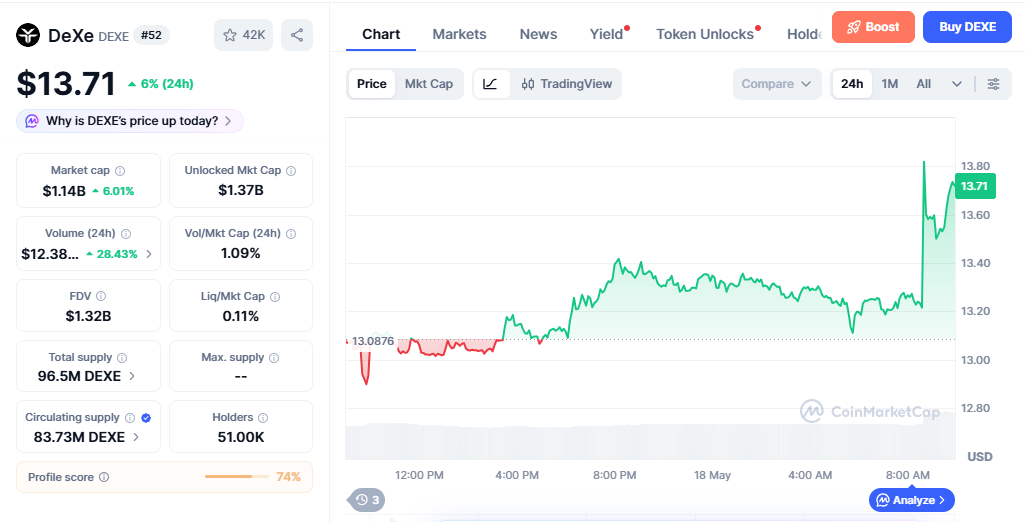Open the Compare dropdown
Viewport: 1025px width, 522px height.
tap(777, 84)
